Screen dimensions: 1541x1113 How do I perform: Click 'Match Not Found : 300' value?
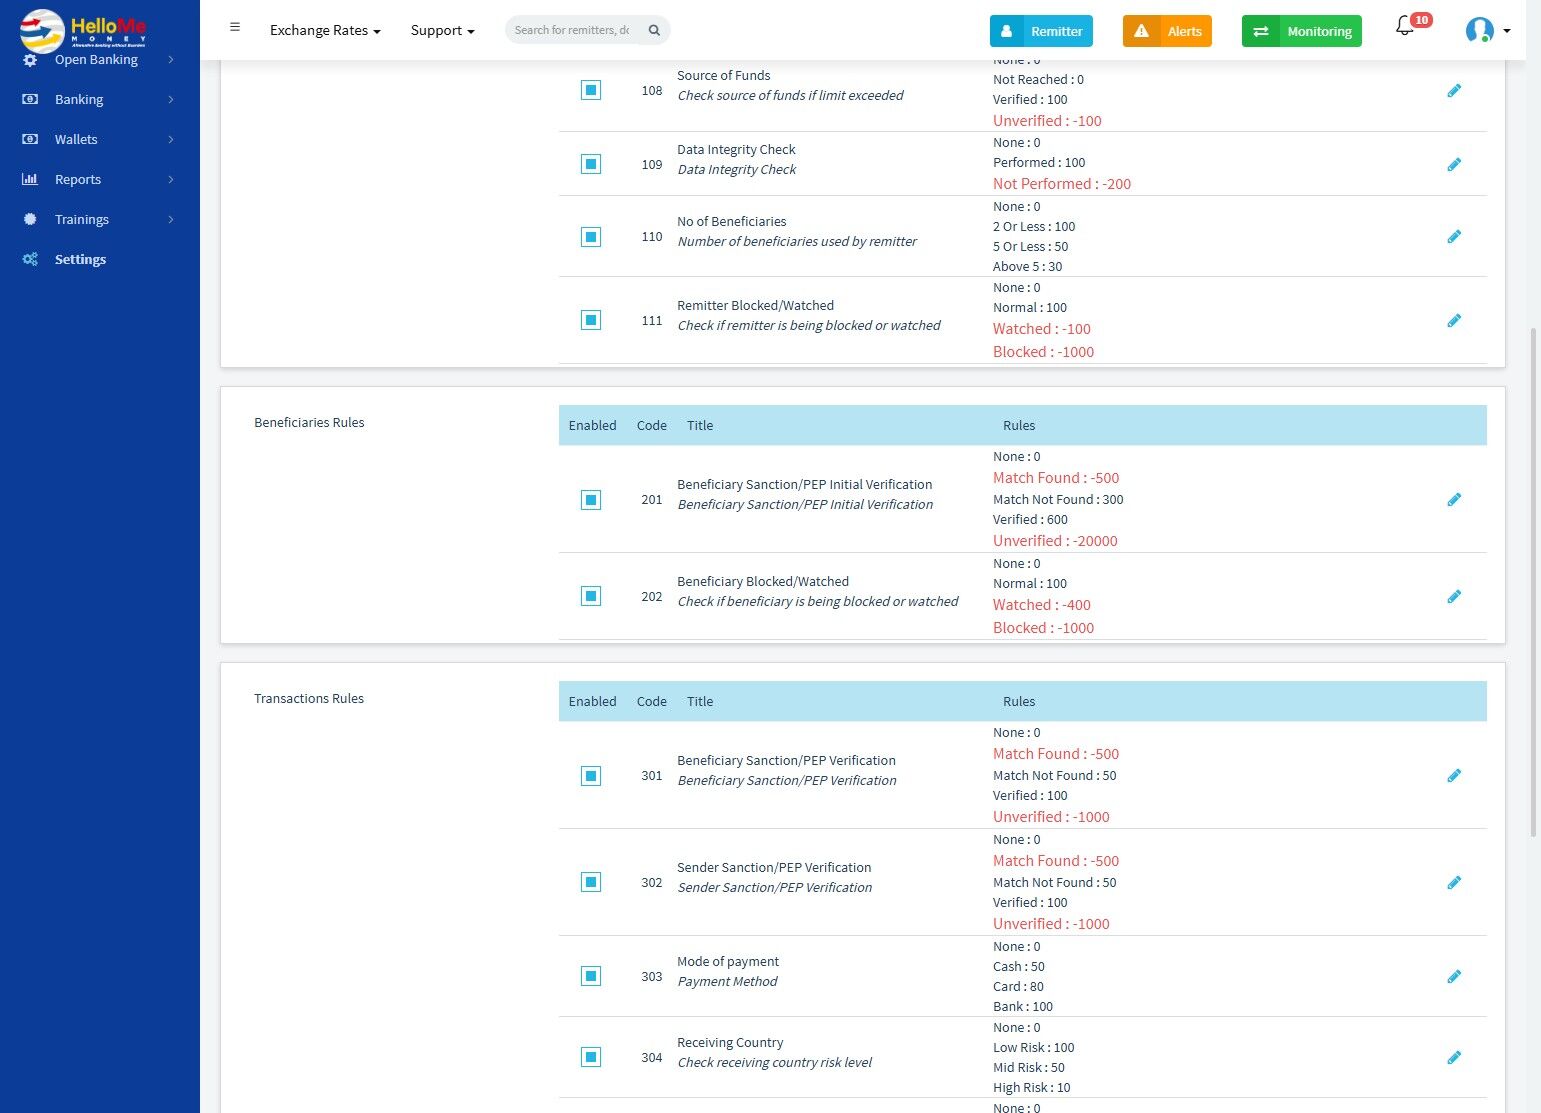1058,500
